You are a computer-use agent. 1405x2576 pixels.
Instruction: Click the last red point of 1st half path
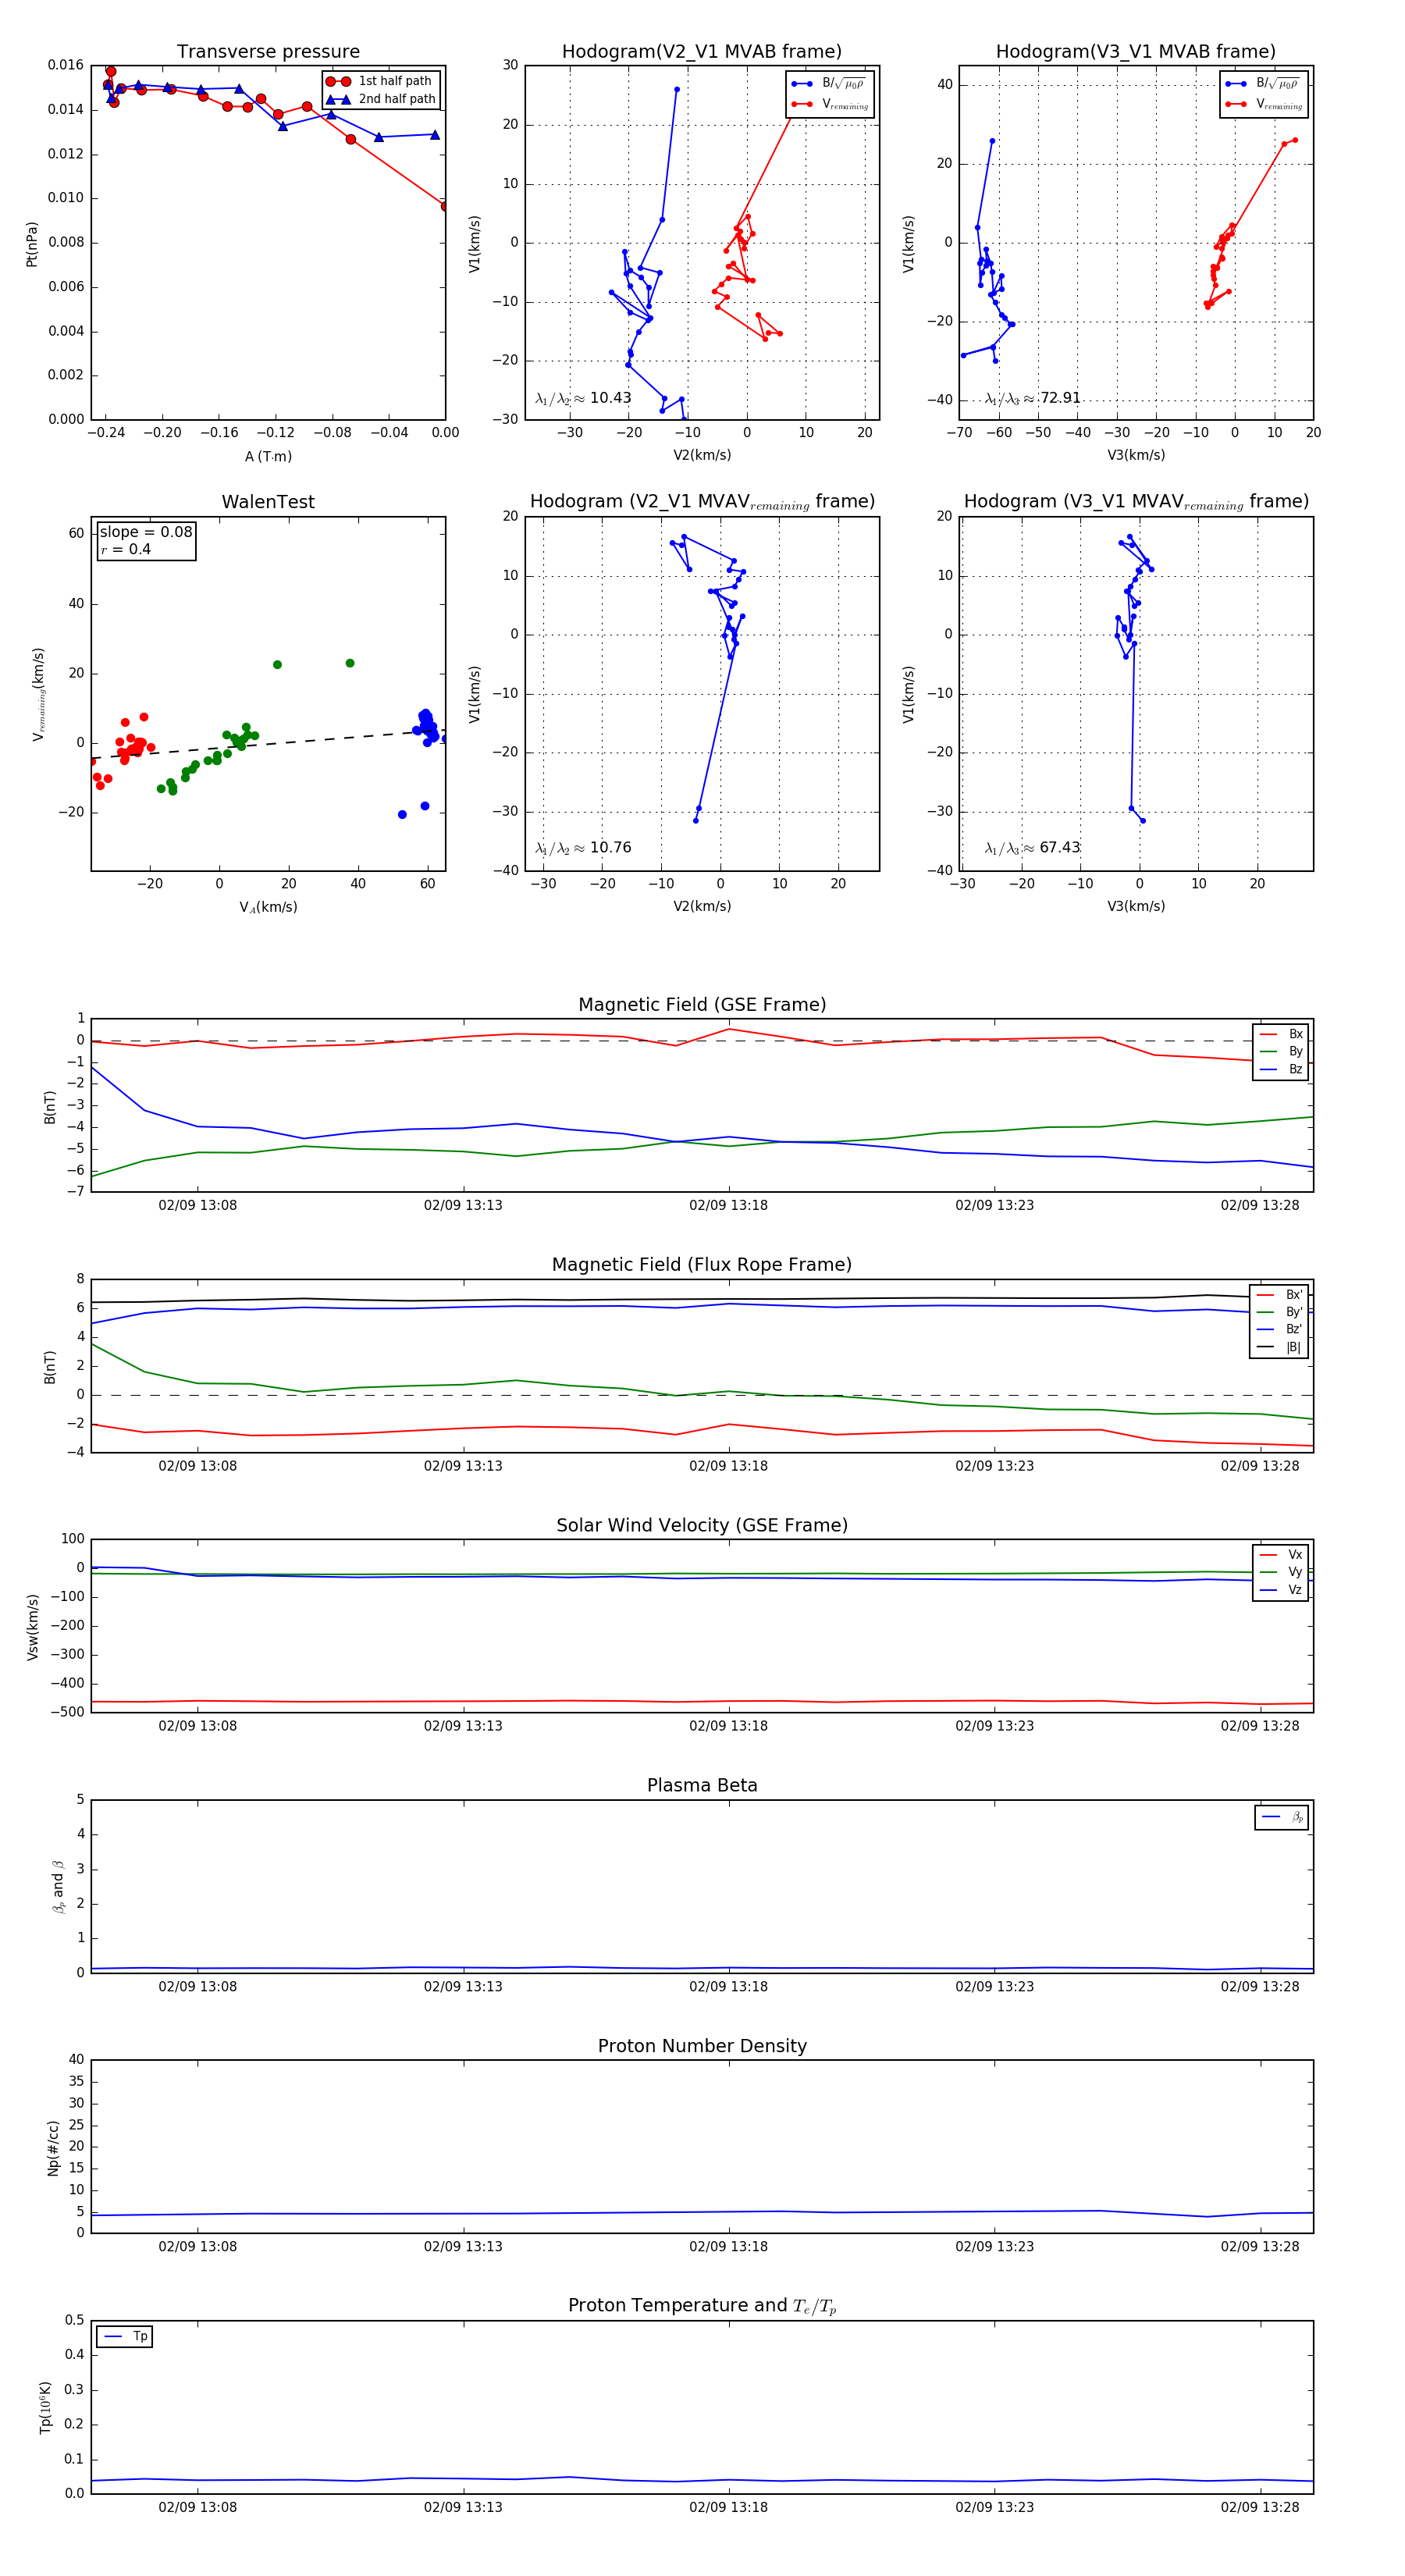[x=445, y=206]
